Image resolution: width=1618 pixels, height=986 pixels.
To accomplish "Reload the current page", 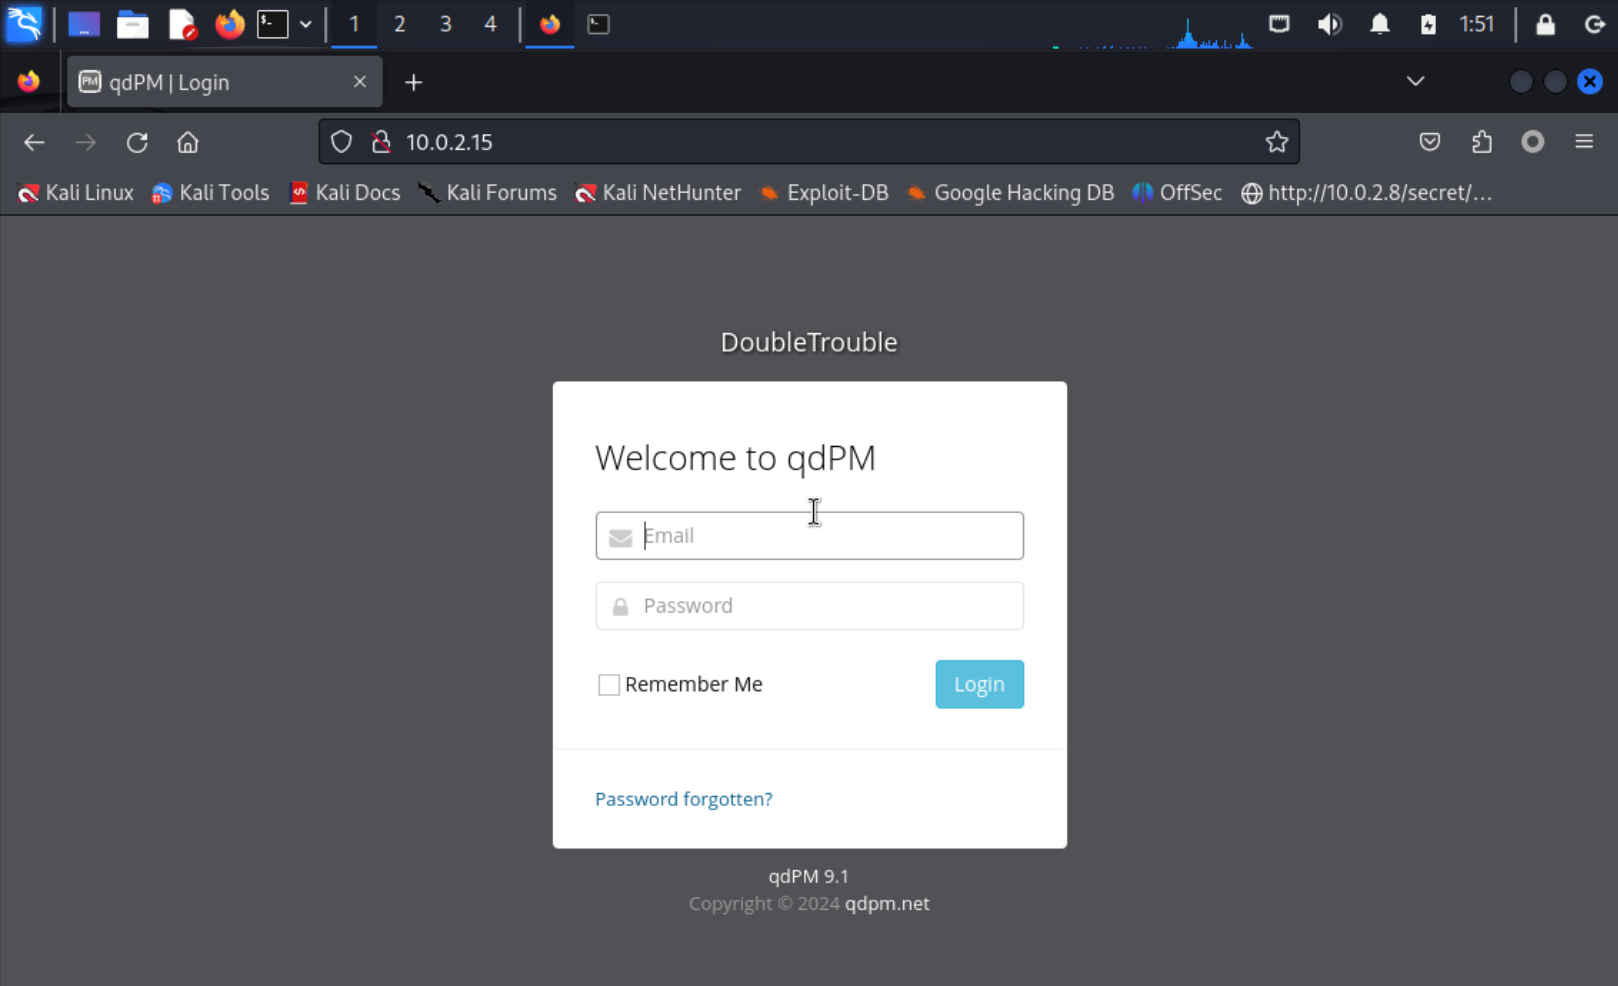I will tap(137, 142).
